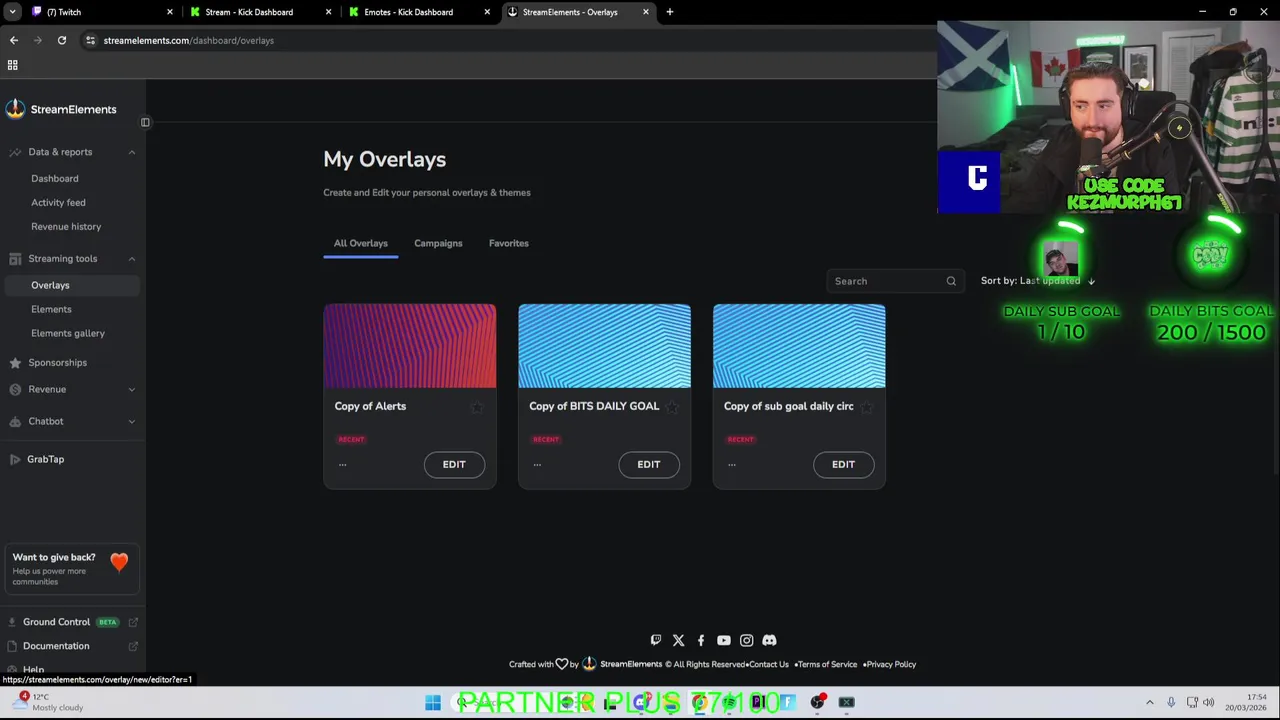
Task: Expand the Chatbot sidebar section
Action: tap(131, 422)
